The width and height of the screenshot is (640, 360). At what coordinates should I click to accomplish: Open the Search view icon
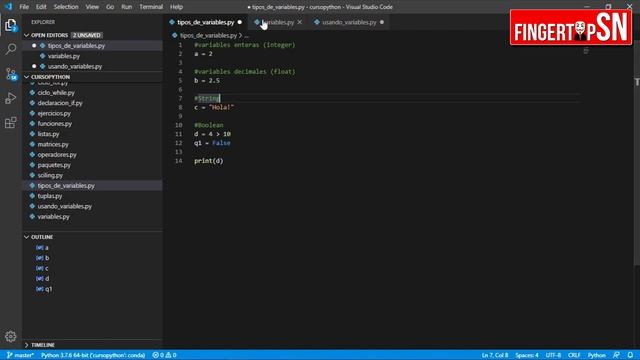[x=11, y=49]
